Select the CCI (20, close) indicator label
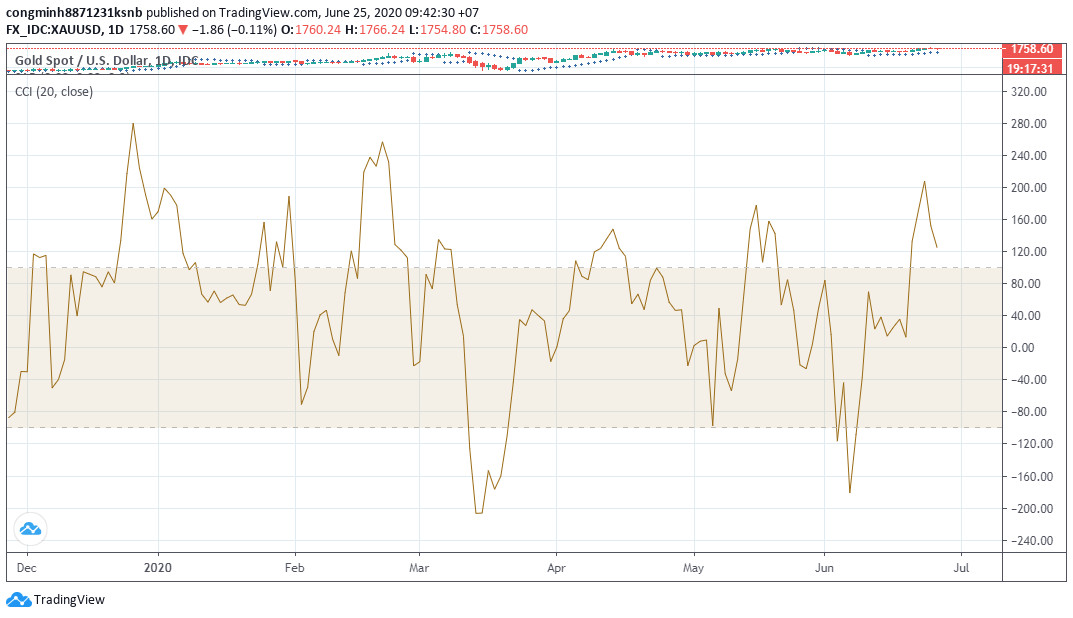This screenshot has width=1073, height=618. [x=54, y=92]
